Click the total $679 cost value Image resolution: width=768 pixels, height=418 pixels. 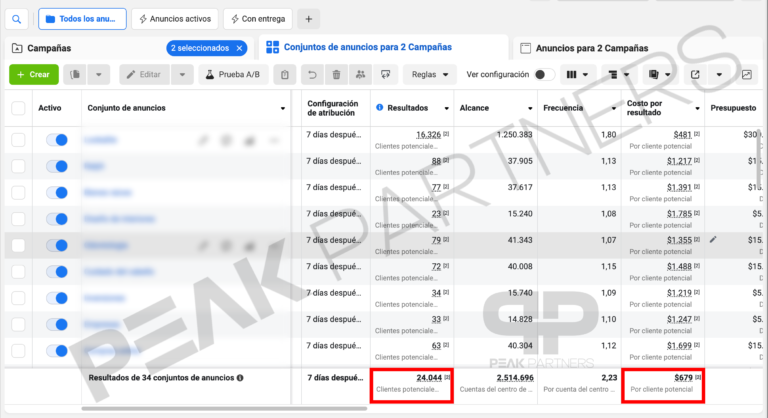(x=683, y=378)
